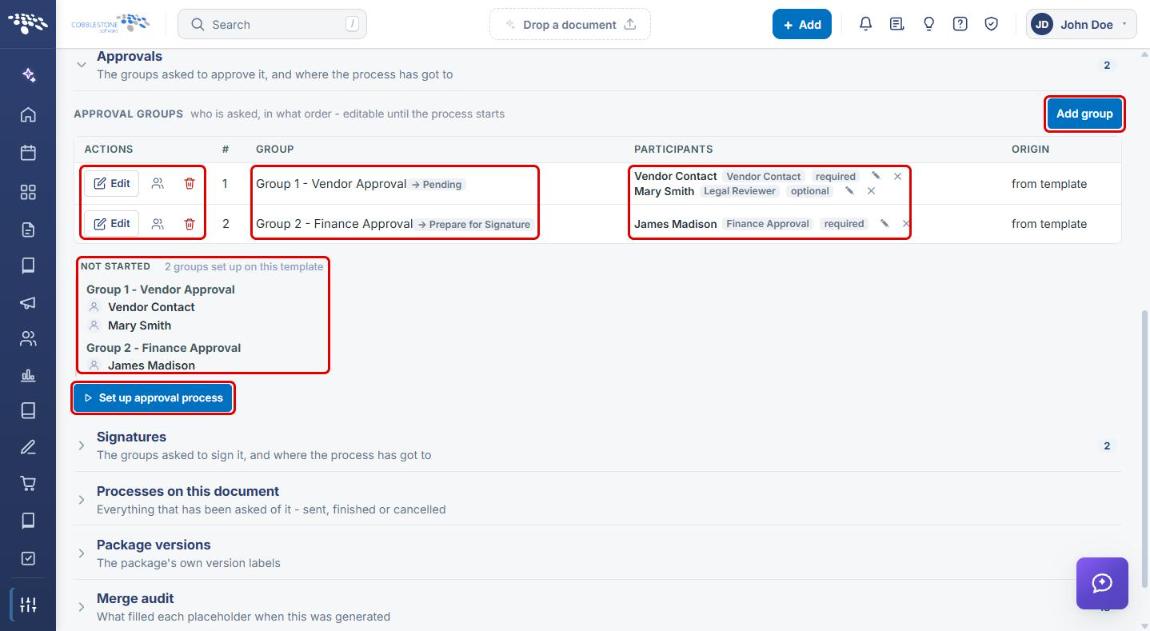The height and width of the screenshot is (631, 1150).
Task: Edit the Mary Smith participant pencil icon
Action: click(x=849, y=191)
